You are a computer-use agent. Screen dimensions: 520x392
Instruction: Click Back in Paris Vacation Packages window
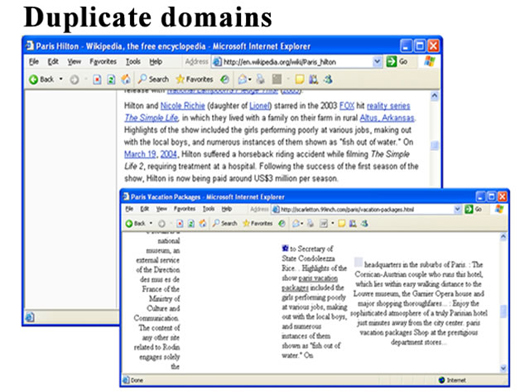point(135,223)
